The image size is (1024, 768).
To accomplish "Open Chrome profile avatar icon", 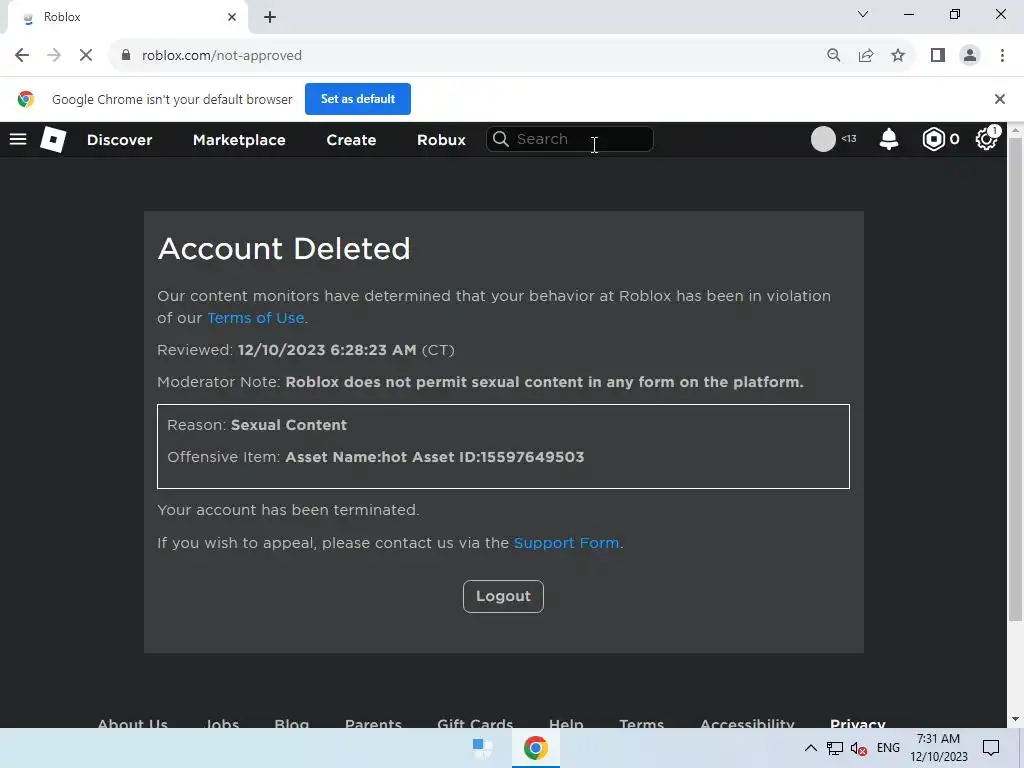I will pyautogui.click(x=970, y=56).
